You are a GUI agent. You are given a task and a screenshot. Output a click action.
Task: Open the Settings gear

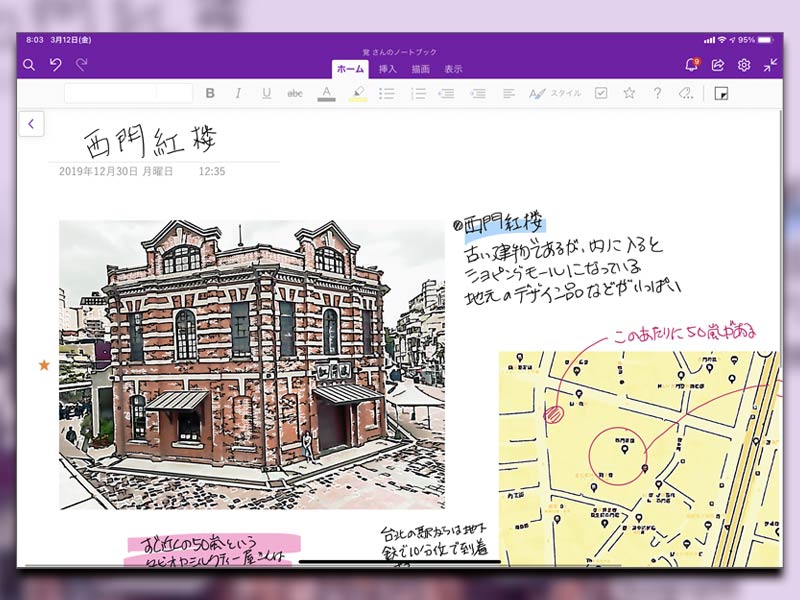pyautogui.click(x=743, y=62)
